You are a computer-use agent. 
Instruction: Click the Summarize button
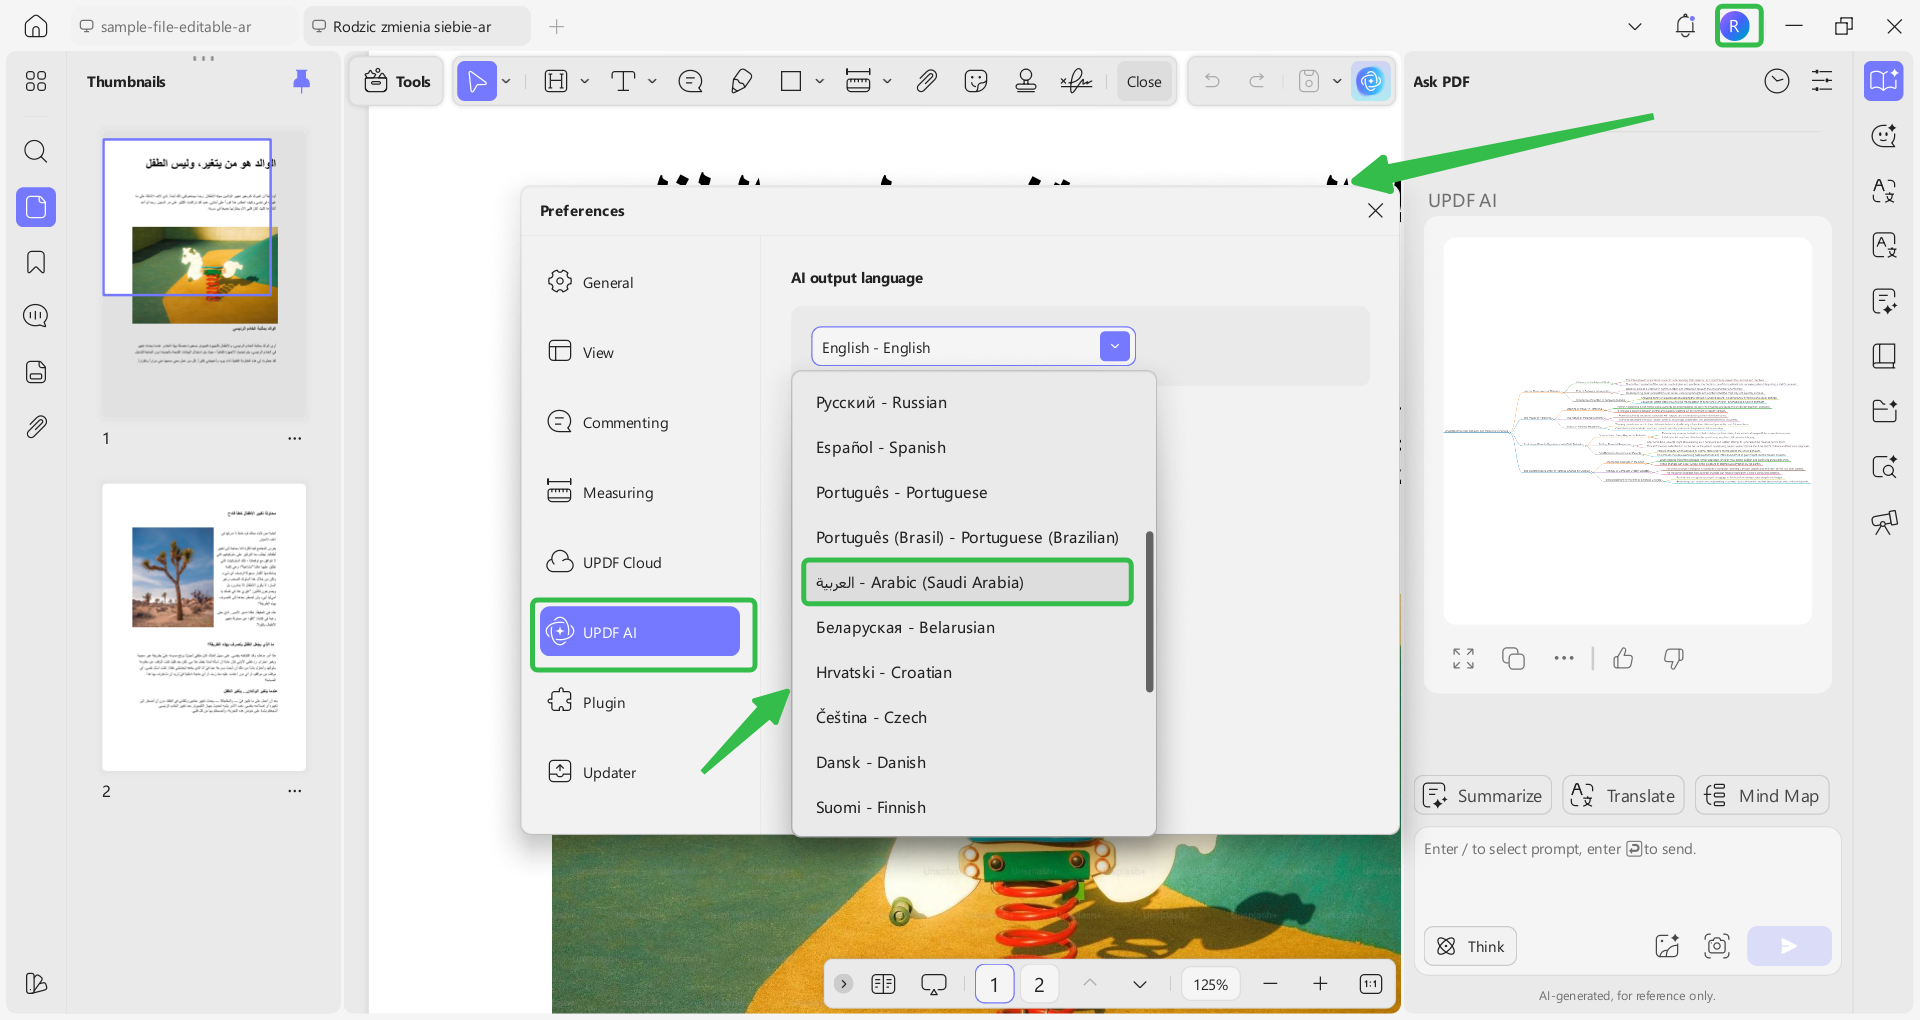click(x=1483, y=795)
